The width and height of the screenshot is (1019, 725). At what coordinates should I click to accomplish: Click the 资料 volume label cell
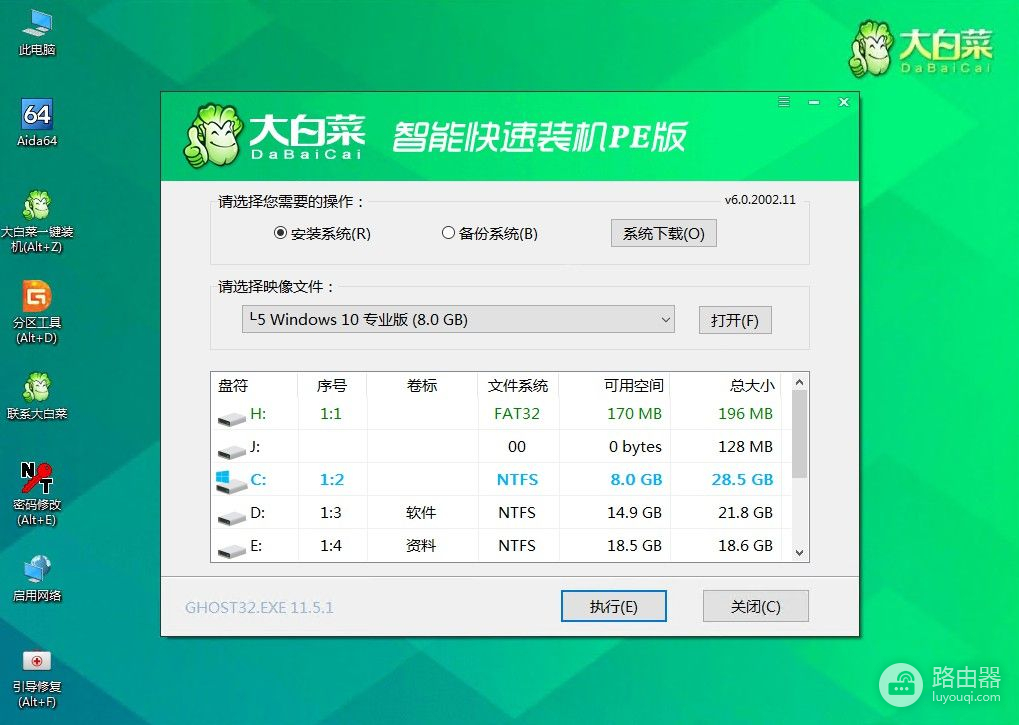421,546
